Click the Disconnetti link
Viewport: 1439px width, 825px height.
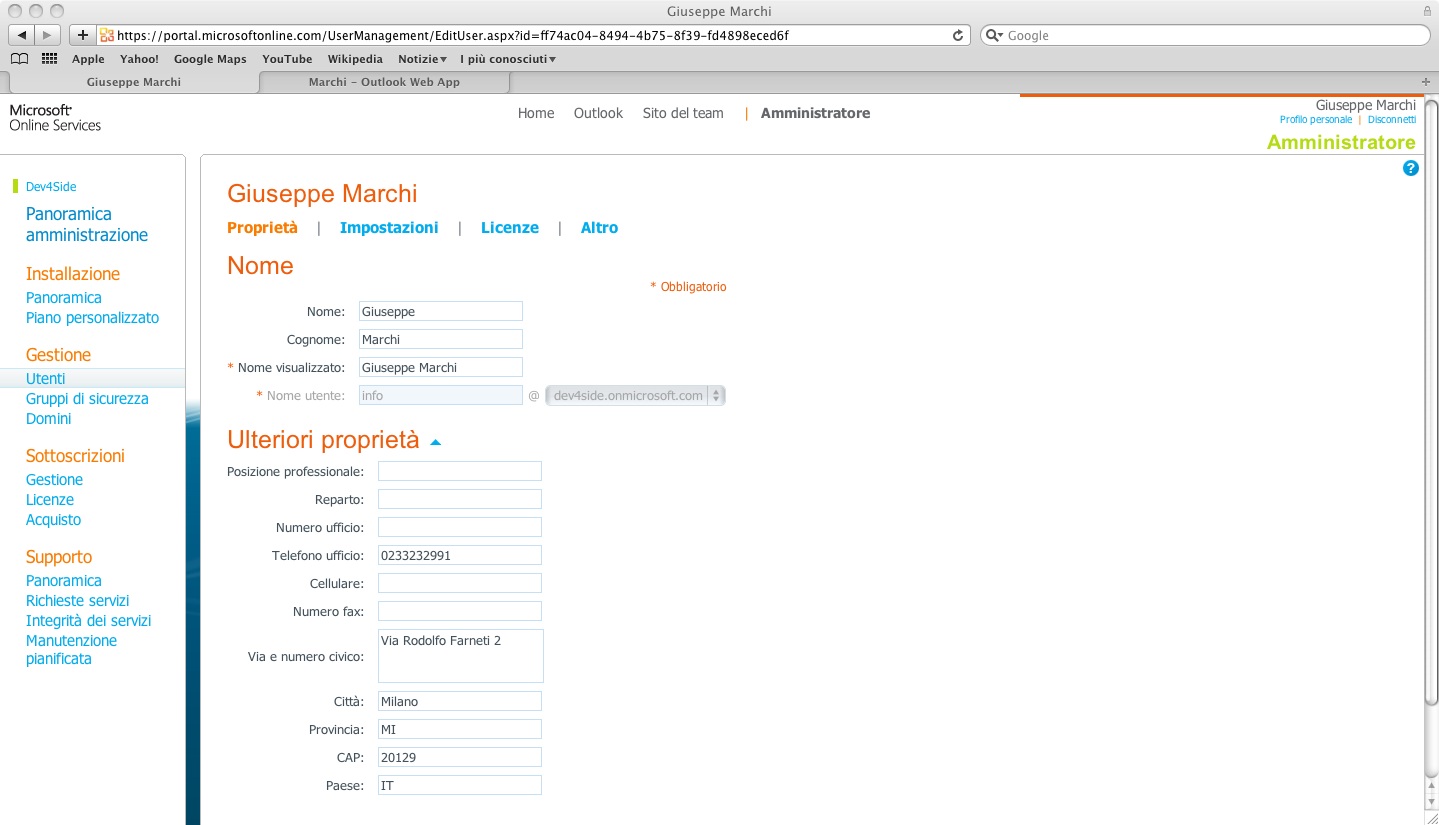tap(1391, 120)
